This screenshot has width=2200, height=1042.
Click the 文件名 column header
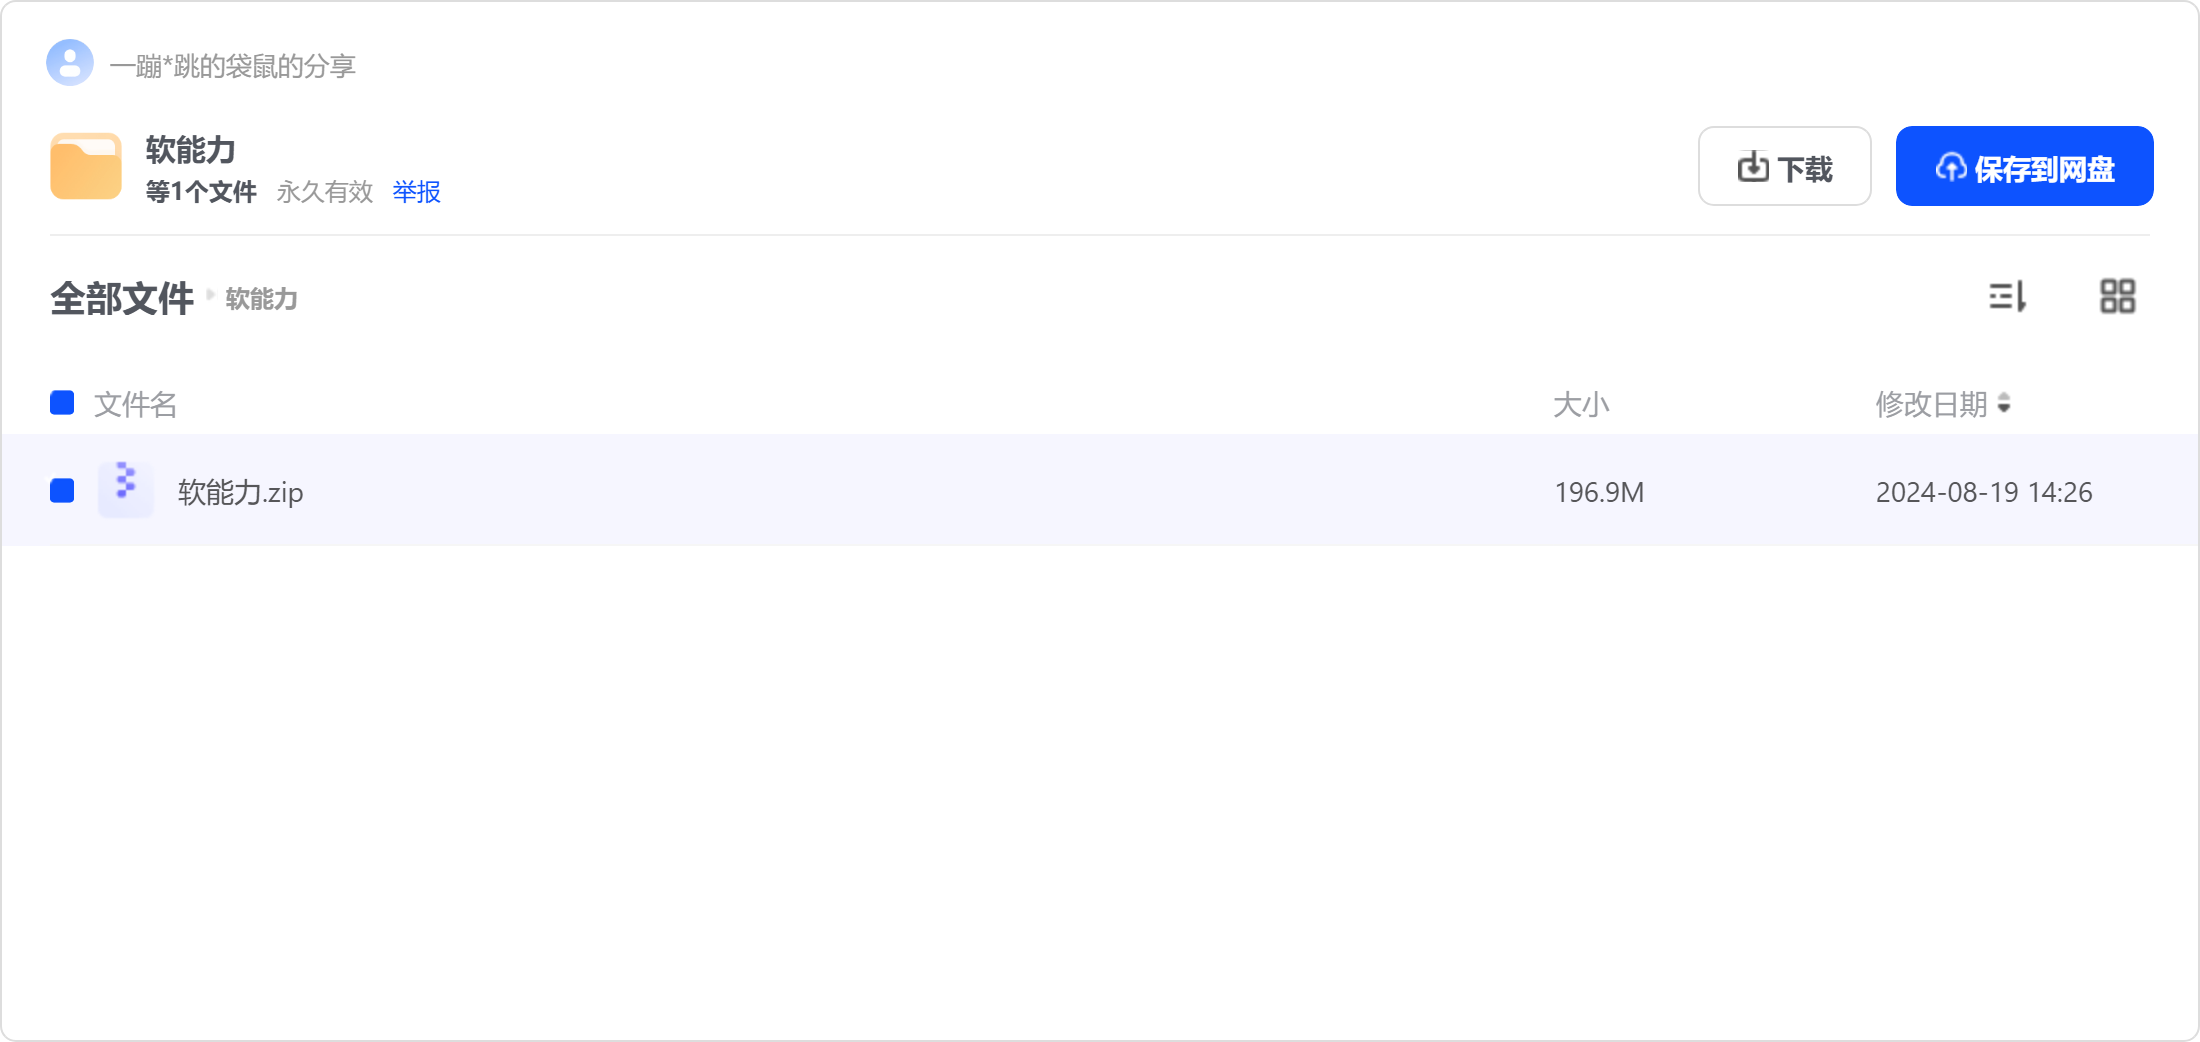point(135,404)
